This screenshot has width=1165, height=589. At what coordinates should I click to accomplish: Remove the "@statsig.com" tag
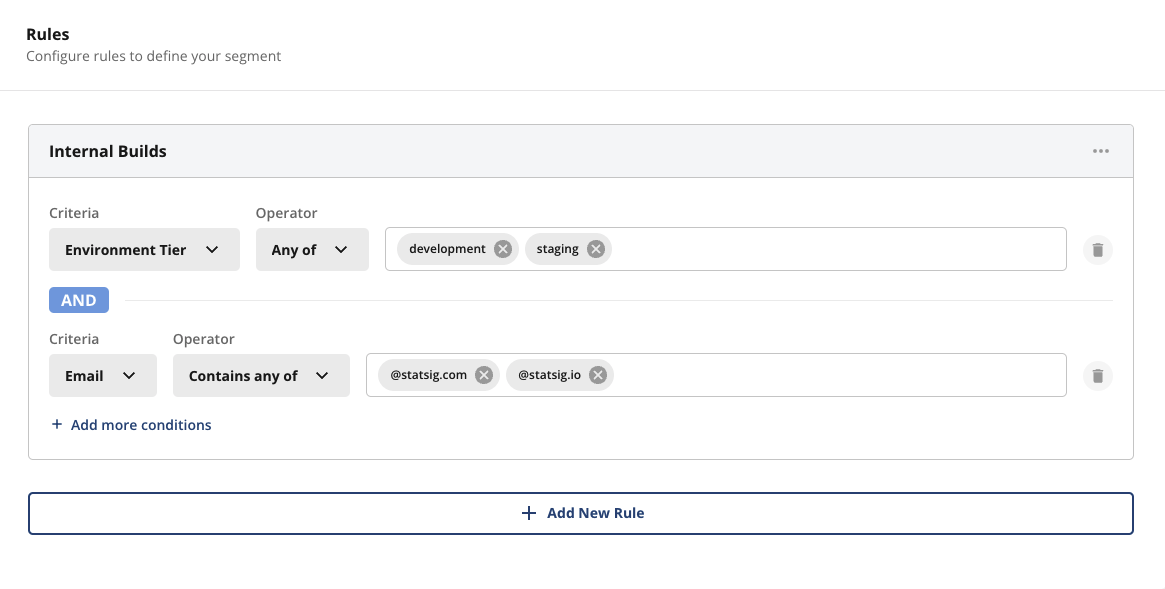[483, 375]
